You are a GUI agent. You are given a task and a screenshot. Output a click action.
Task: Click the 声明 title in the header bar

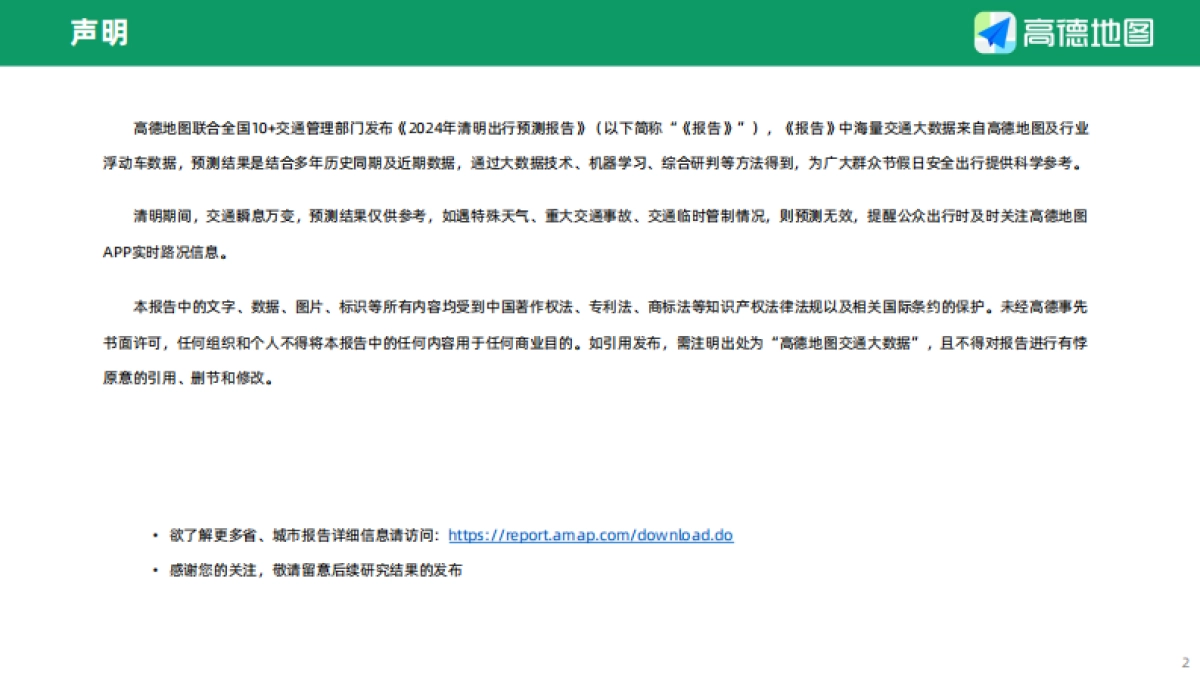97,31
